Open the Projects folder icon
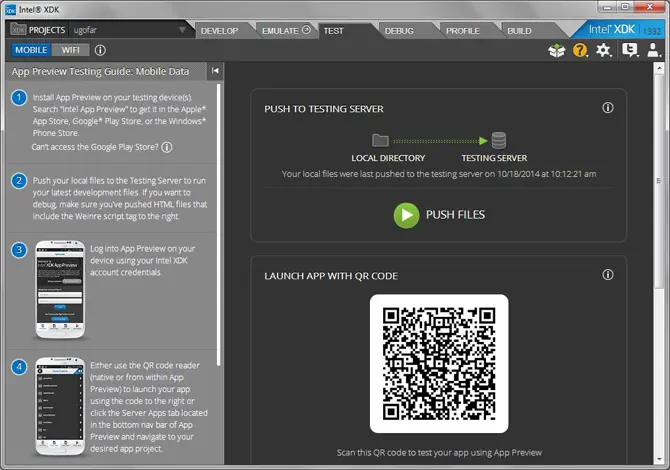This screenshot has height=470, width=670. coord(18,29)
